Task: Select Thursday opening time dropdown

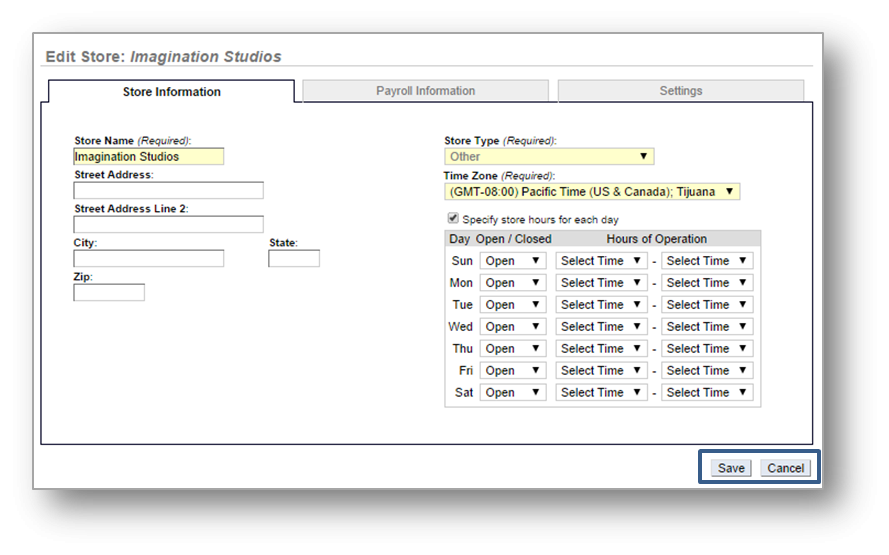Action: tap(601, 349)
